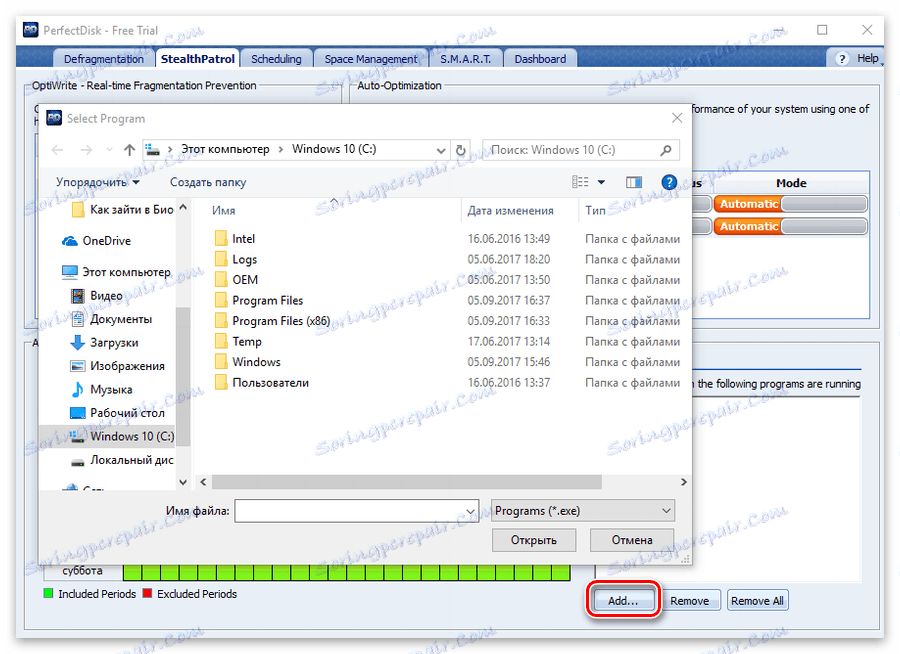Open the Dashboard tab
The image size is (900, 654).
coord(540,59)
